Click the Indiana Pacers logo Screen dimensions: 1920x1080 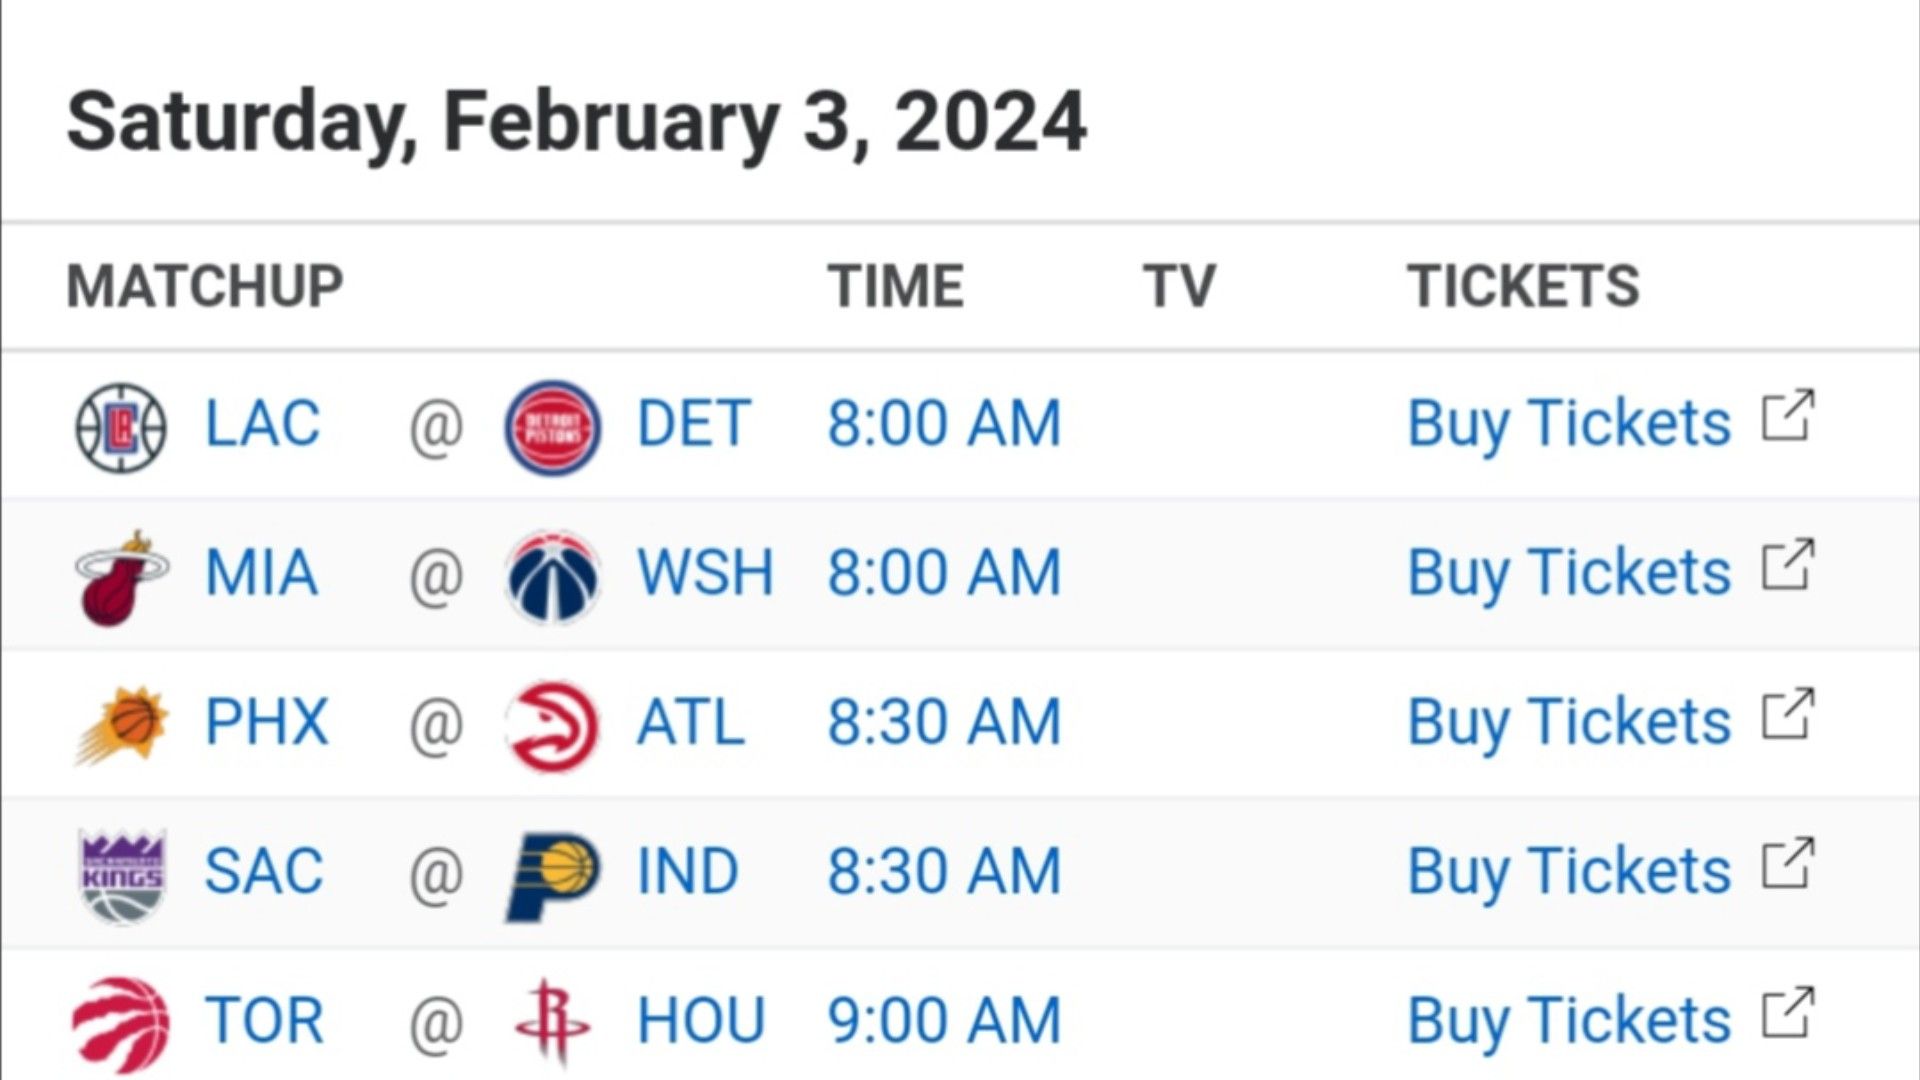(x=553, y=875)
